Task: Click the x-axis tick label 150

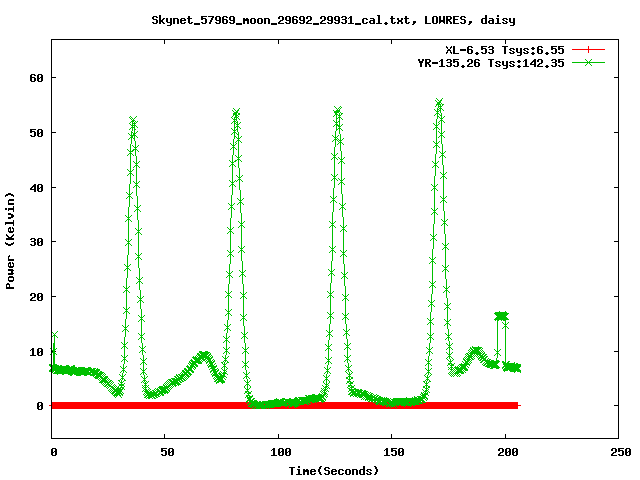Action: pyautogui.click(x=393, y=452)
